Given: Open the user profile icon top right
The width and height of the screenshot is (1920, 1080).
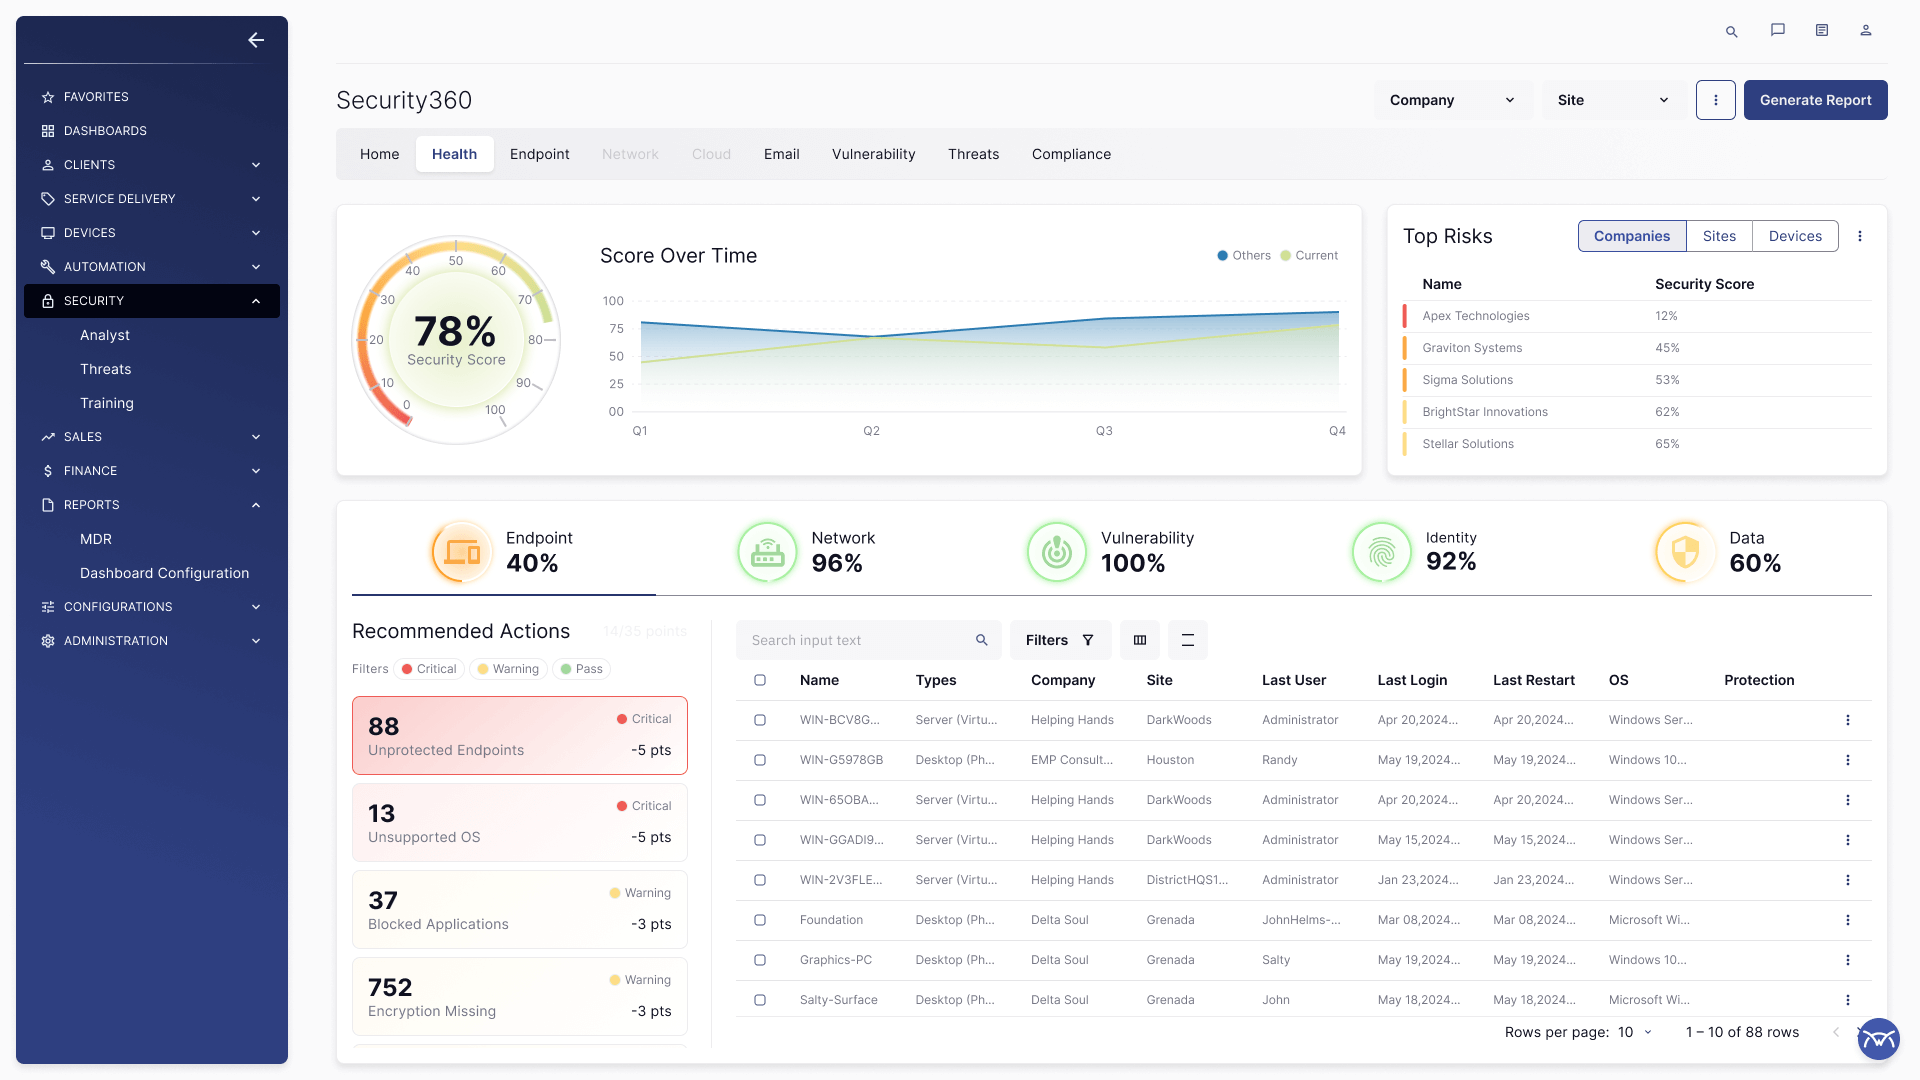Looking at the screenshot, I should pos(1866,31).
